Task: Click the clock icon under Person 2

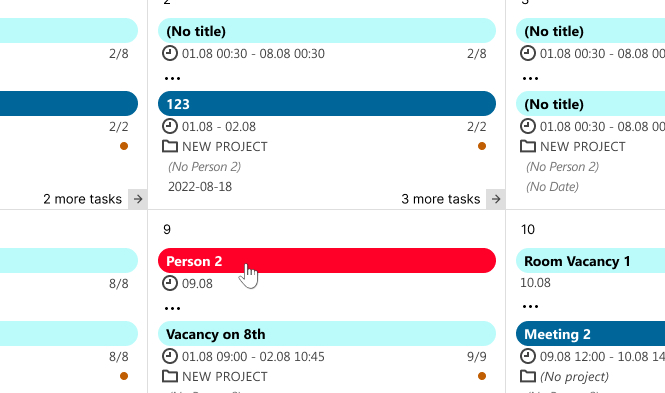Action: (x=170, y=283)
